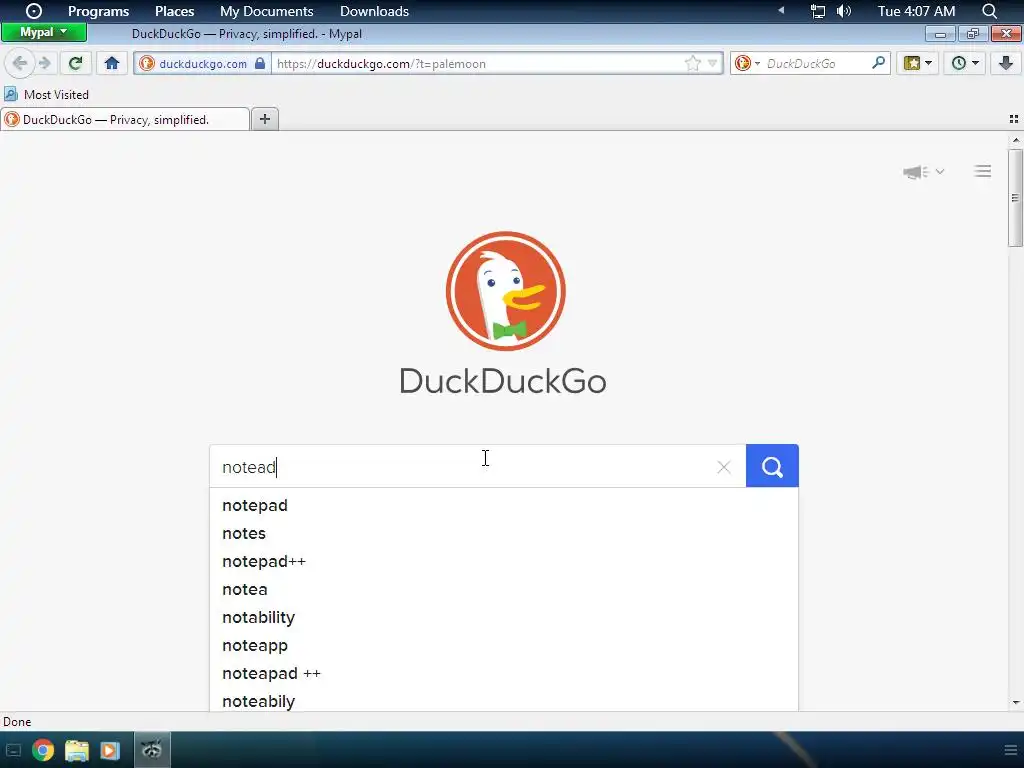Screen dimensions: 1024x768
Task: Submit search with blue magnifier button
Action: (772, 466)
